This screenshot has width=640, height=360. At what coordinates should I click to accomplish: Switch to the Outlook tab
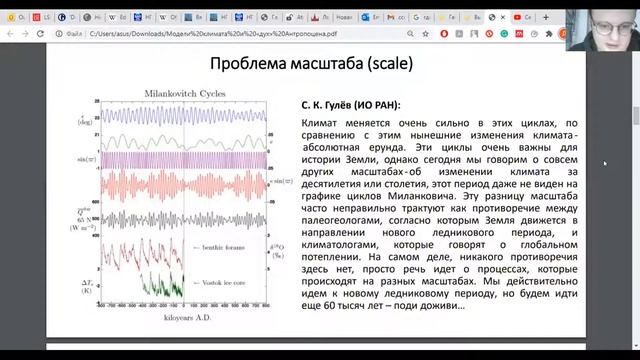[370, 17]
